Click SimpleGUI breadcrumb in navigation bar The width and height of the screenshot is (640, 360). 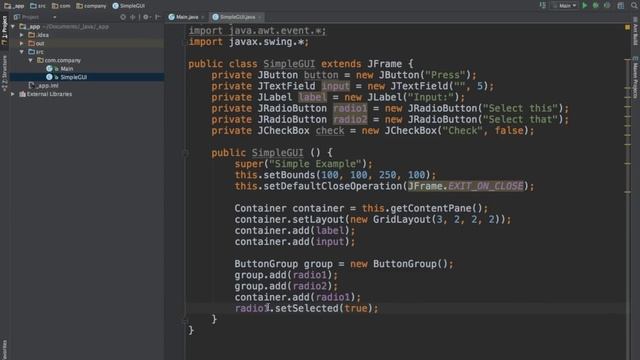pos(129,6)
